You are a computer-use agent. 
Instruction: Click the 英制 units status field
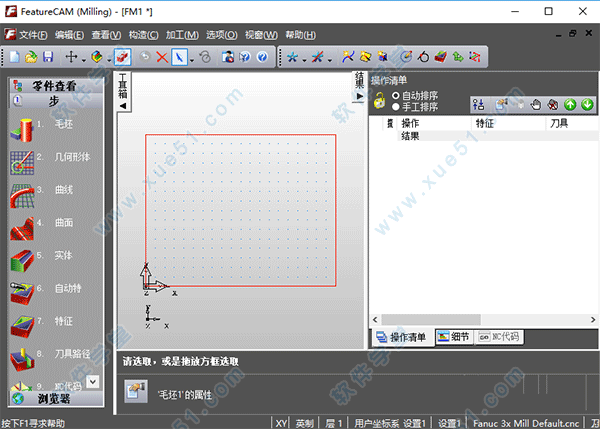point(305,423)
